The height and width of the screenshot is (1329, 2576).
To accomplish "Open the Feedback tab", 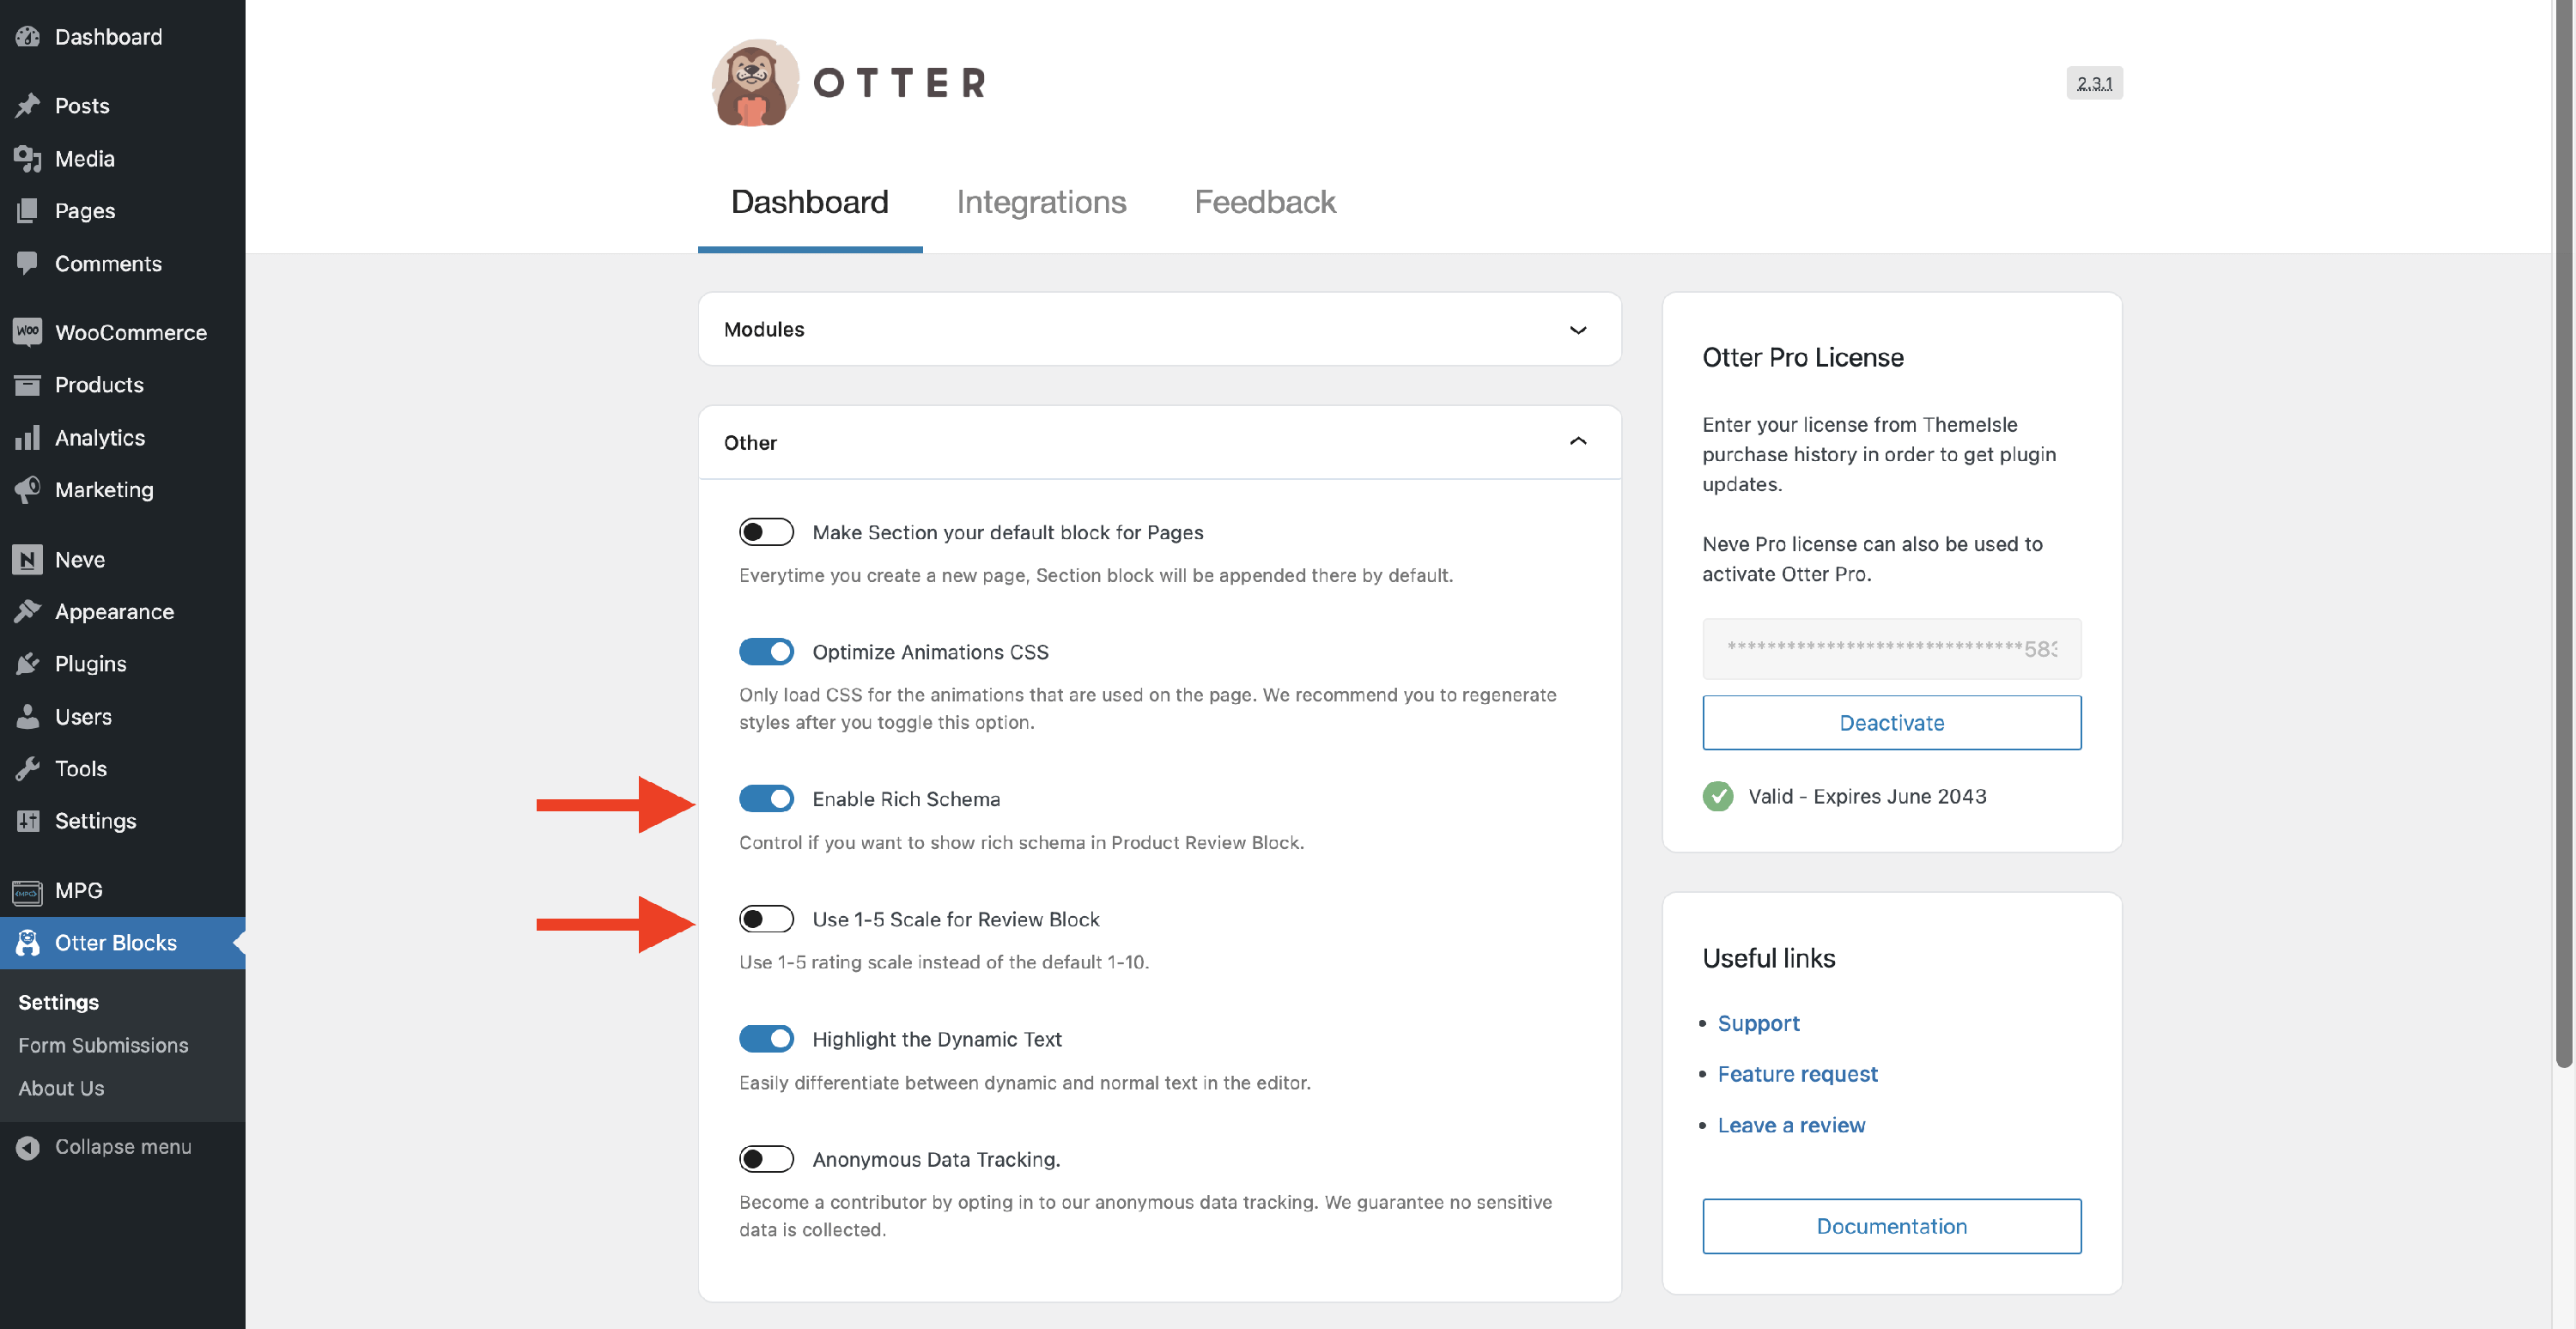I will point(1264,202).
